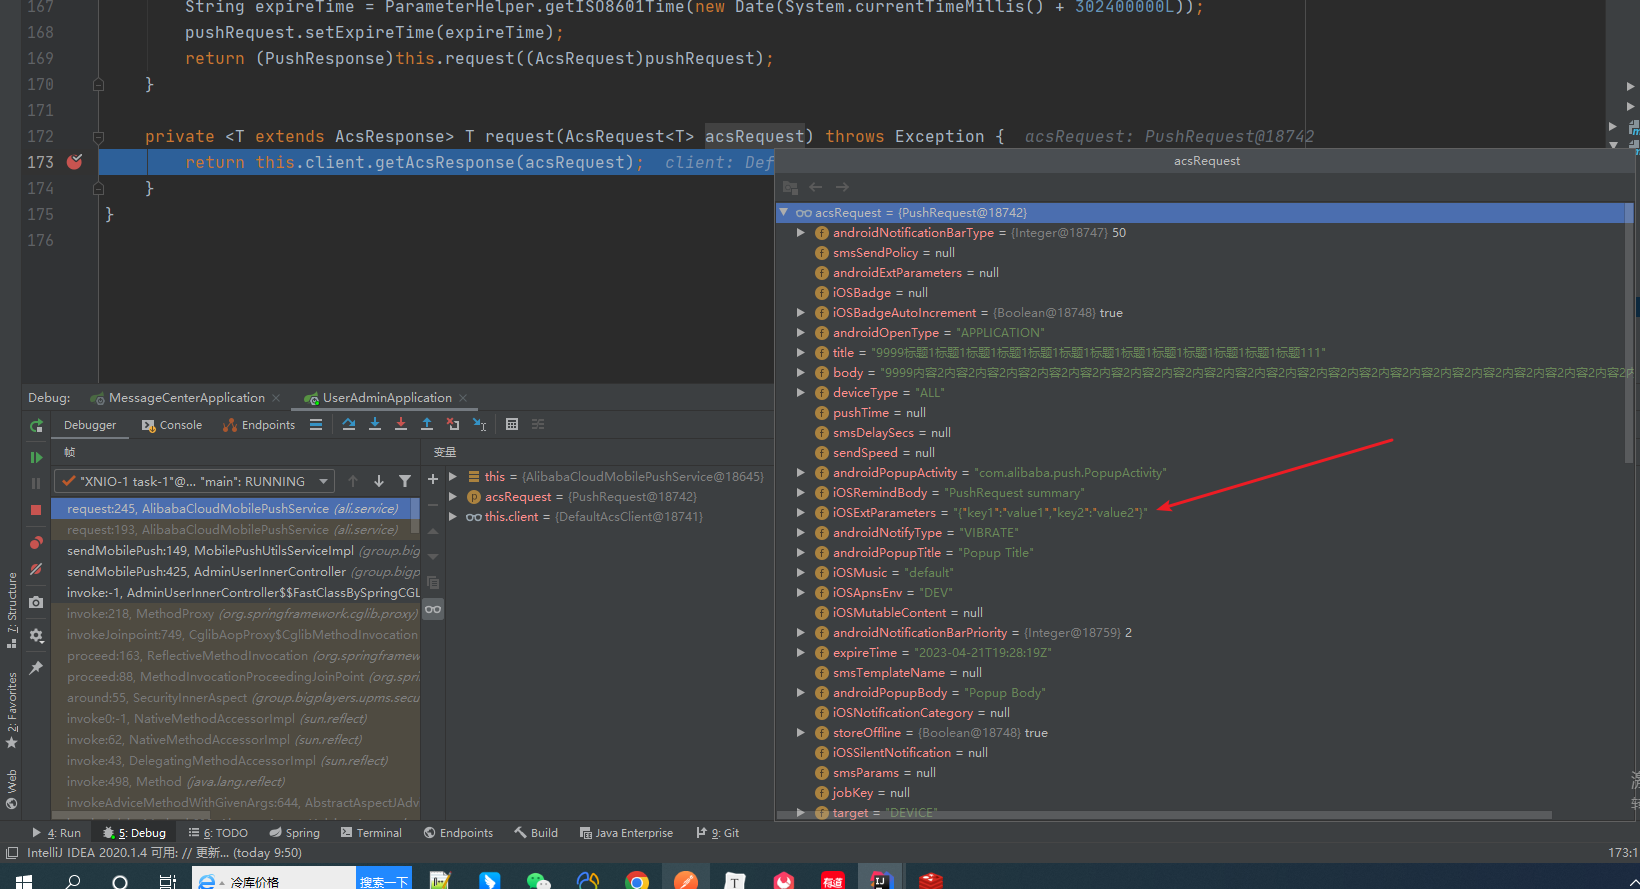This screenshot has height=889, width=1640.
Task: Open the View Breakpoints icon
Action: [36, 543]
